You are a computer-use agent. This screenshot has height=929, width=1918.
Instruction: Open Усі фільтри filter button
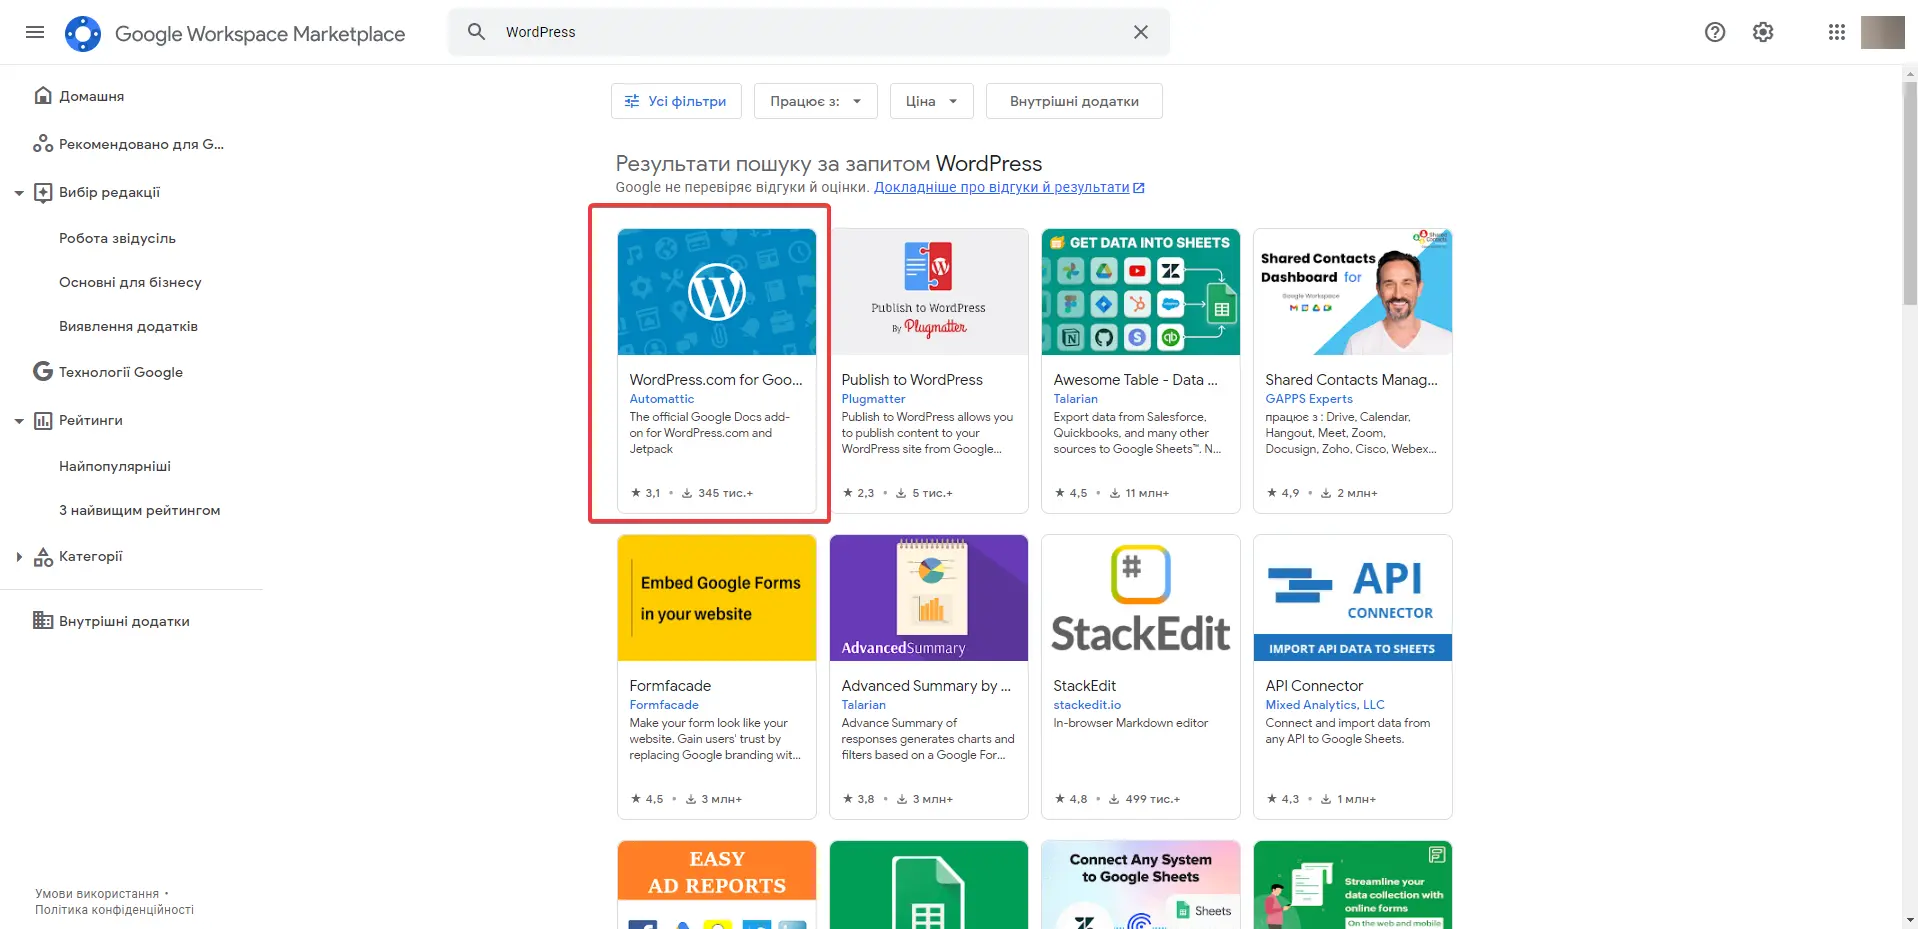(676, 101)
